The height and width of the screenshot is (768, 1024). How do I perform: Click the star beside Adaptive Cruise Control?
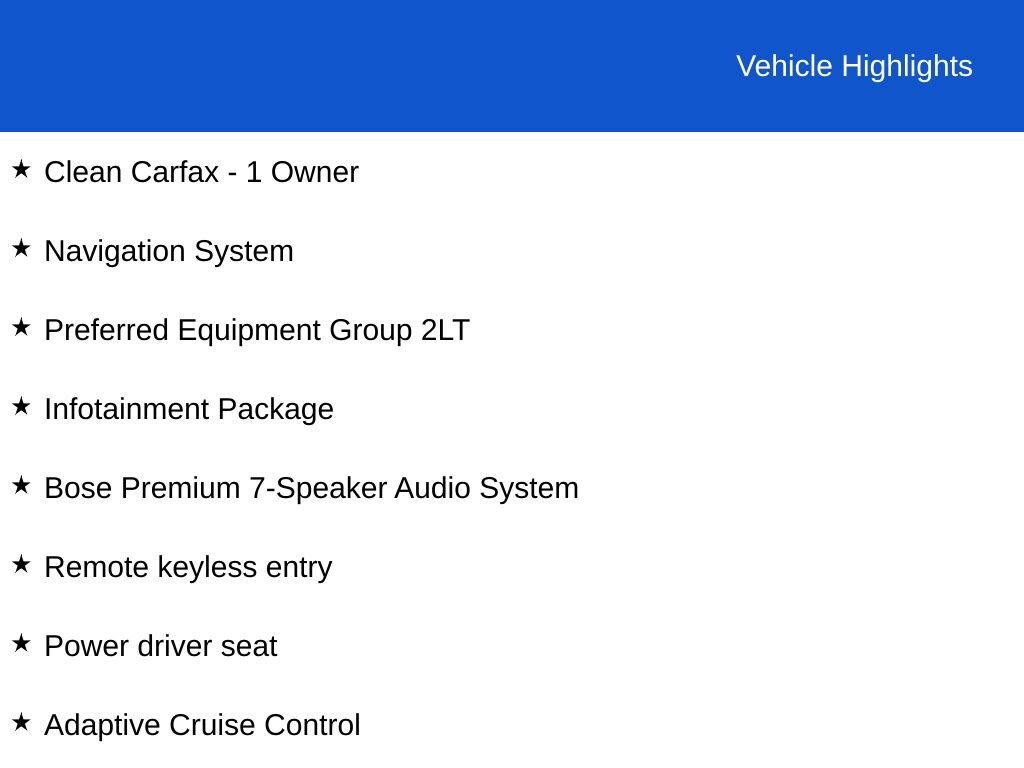click(21, 722)
